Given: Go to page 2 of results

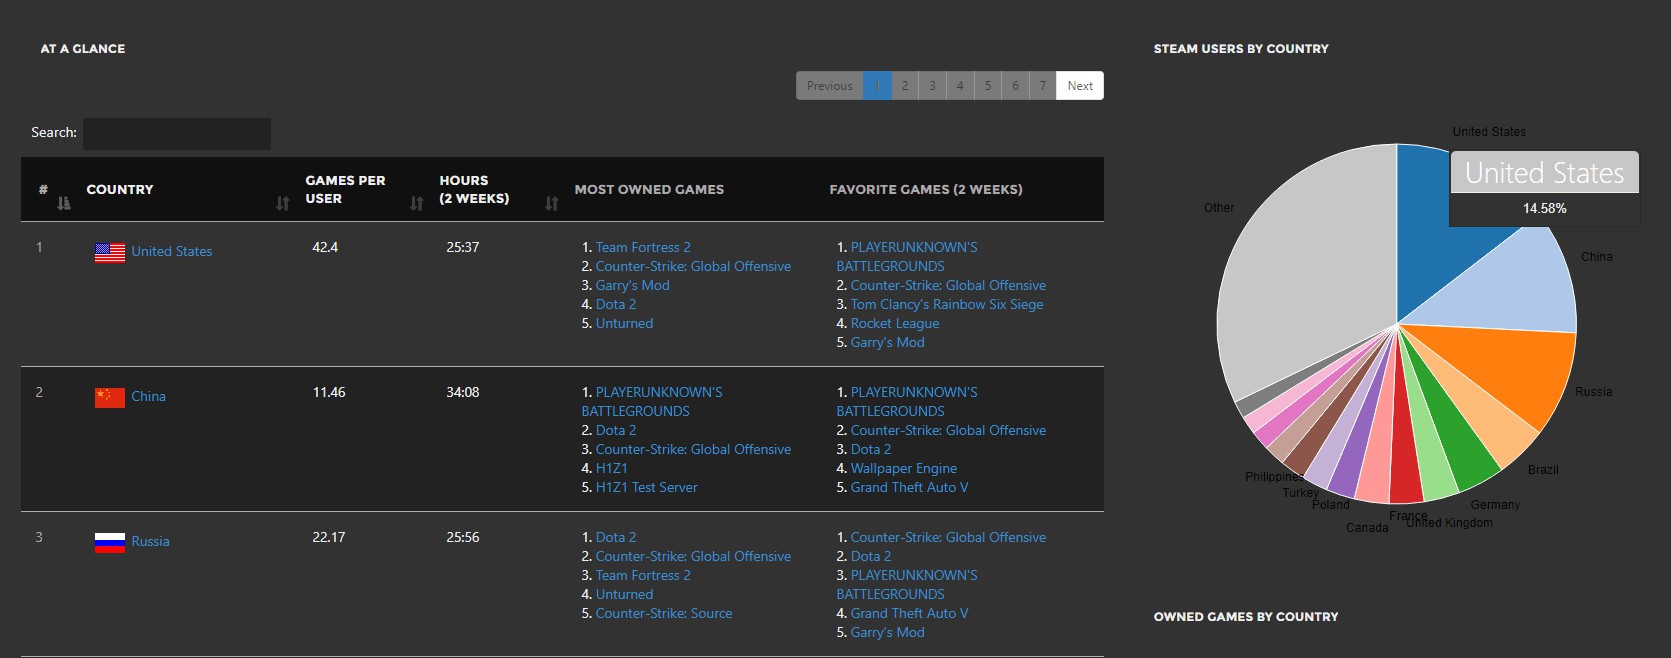Looking at the screenshot, I should pyautogui.click(x=905, y=86).
